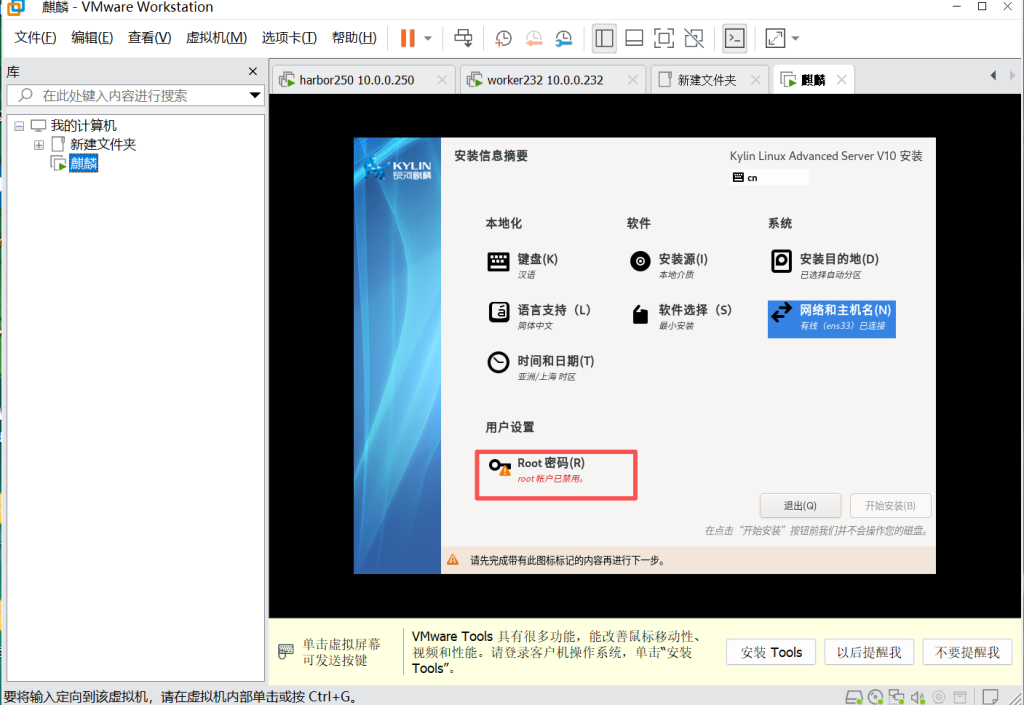Open the 虚拟机(M) menu
Screen dimensions: 1024x705
(216, 38)
